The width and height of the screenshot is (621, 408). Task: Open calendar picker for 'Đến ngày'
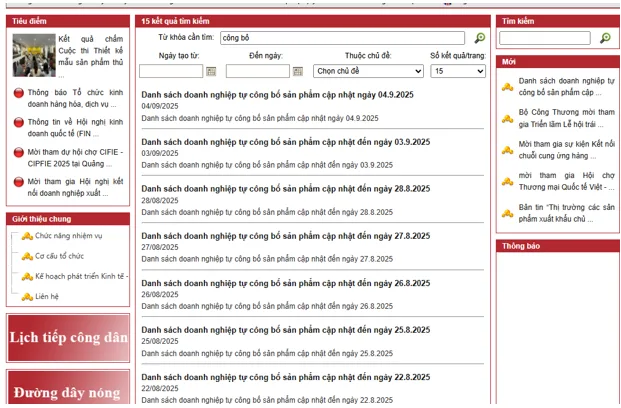click(298, 71)
